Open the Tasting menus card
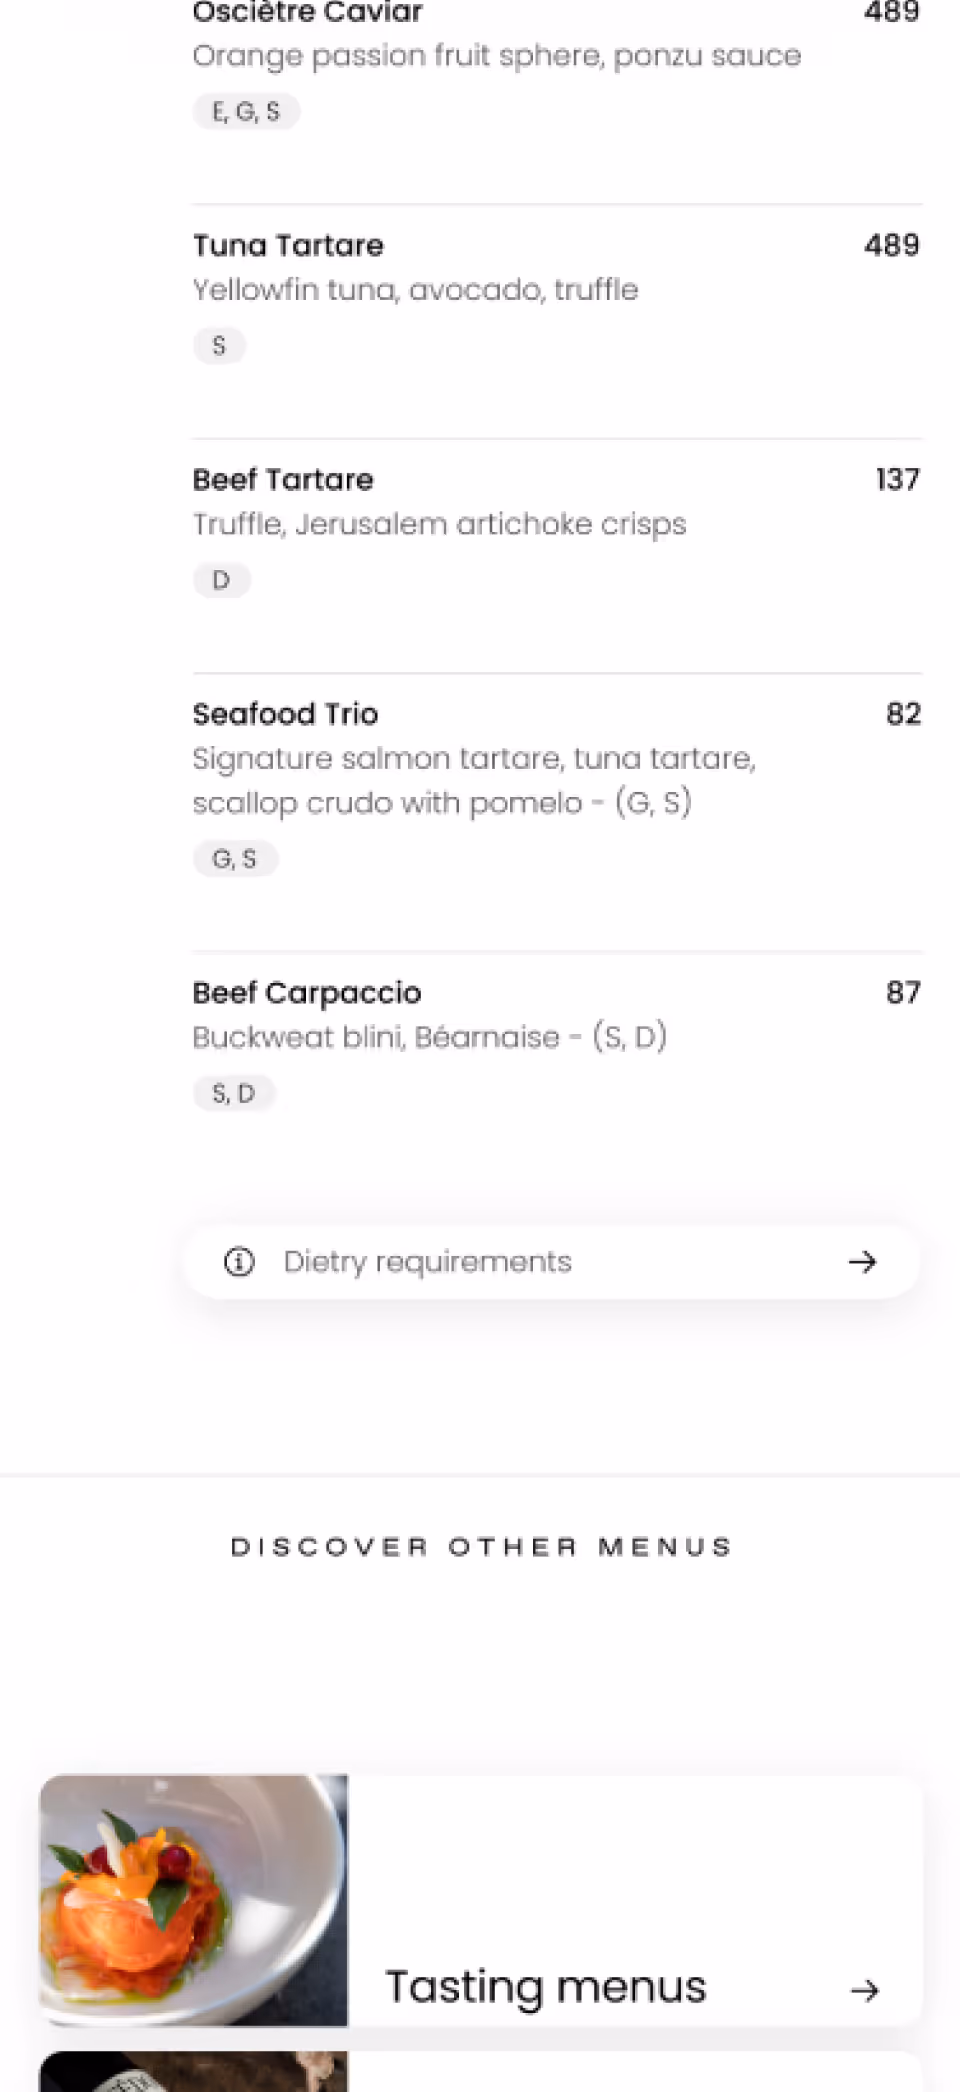 [x=546, y=1986]
